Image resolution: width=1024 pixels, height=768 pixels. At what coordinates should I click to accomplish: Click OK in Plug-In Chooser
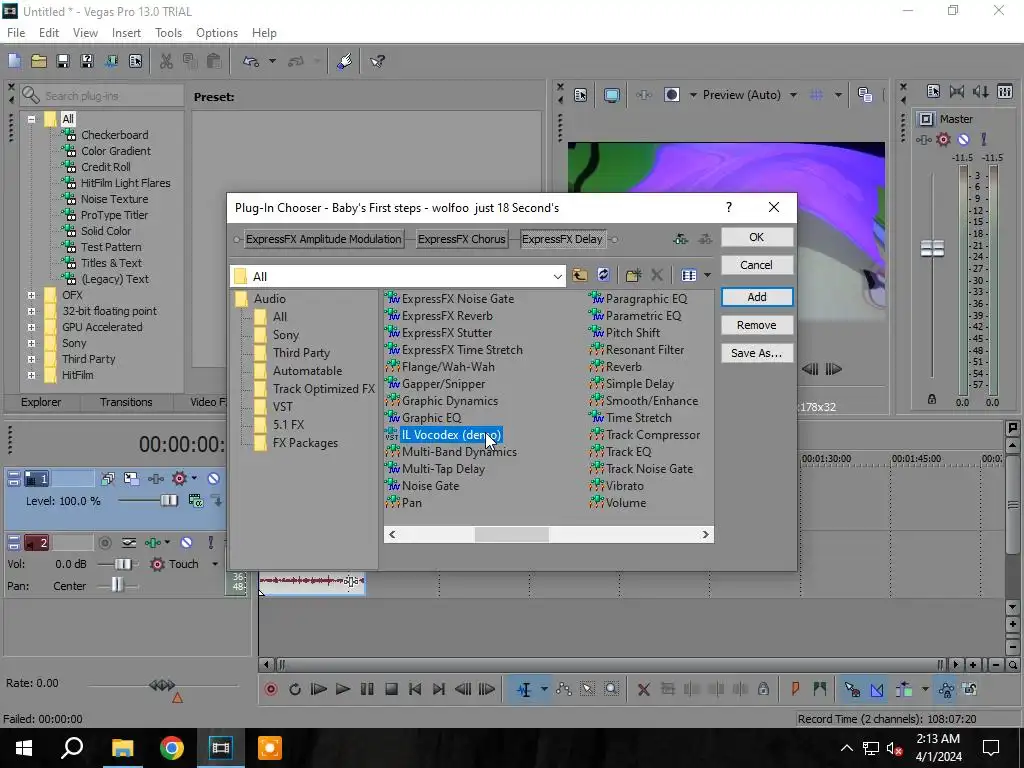pyautogui.click(x=757, y=237)
